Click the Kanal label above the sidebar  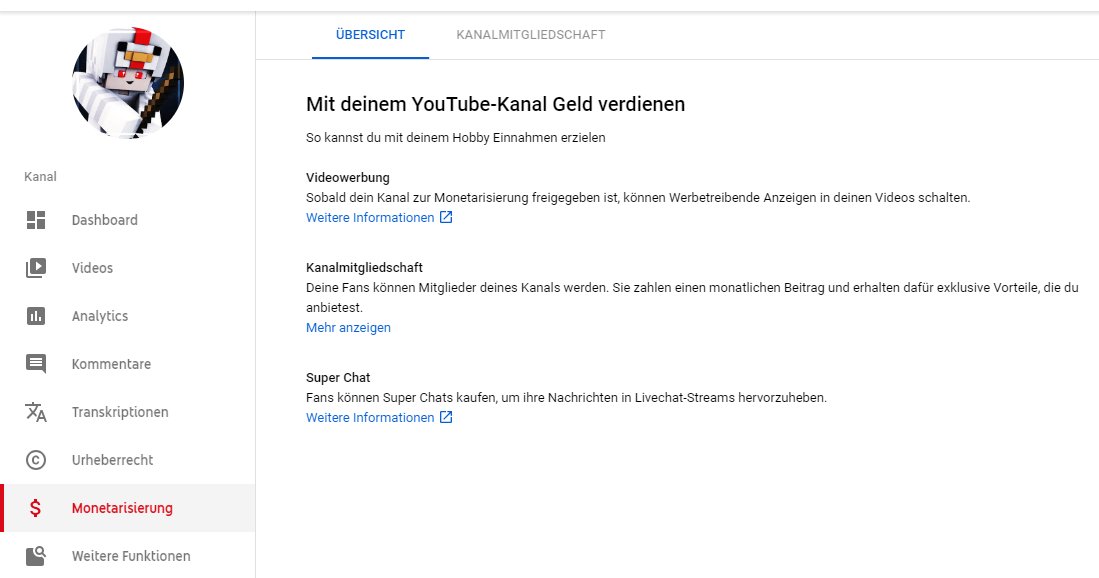coord(40,177)
